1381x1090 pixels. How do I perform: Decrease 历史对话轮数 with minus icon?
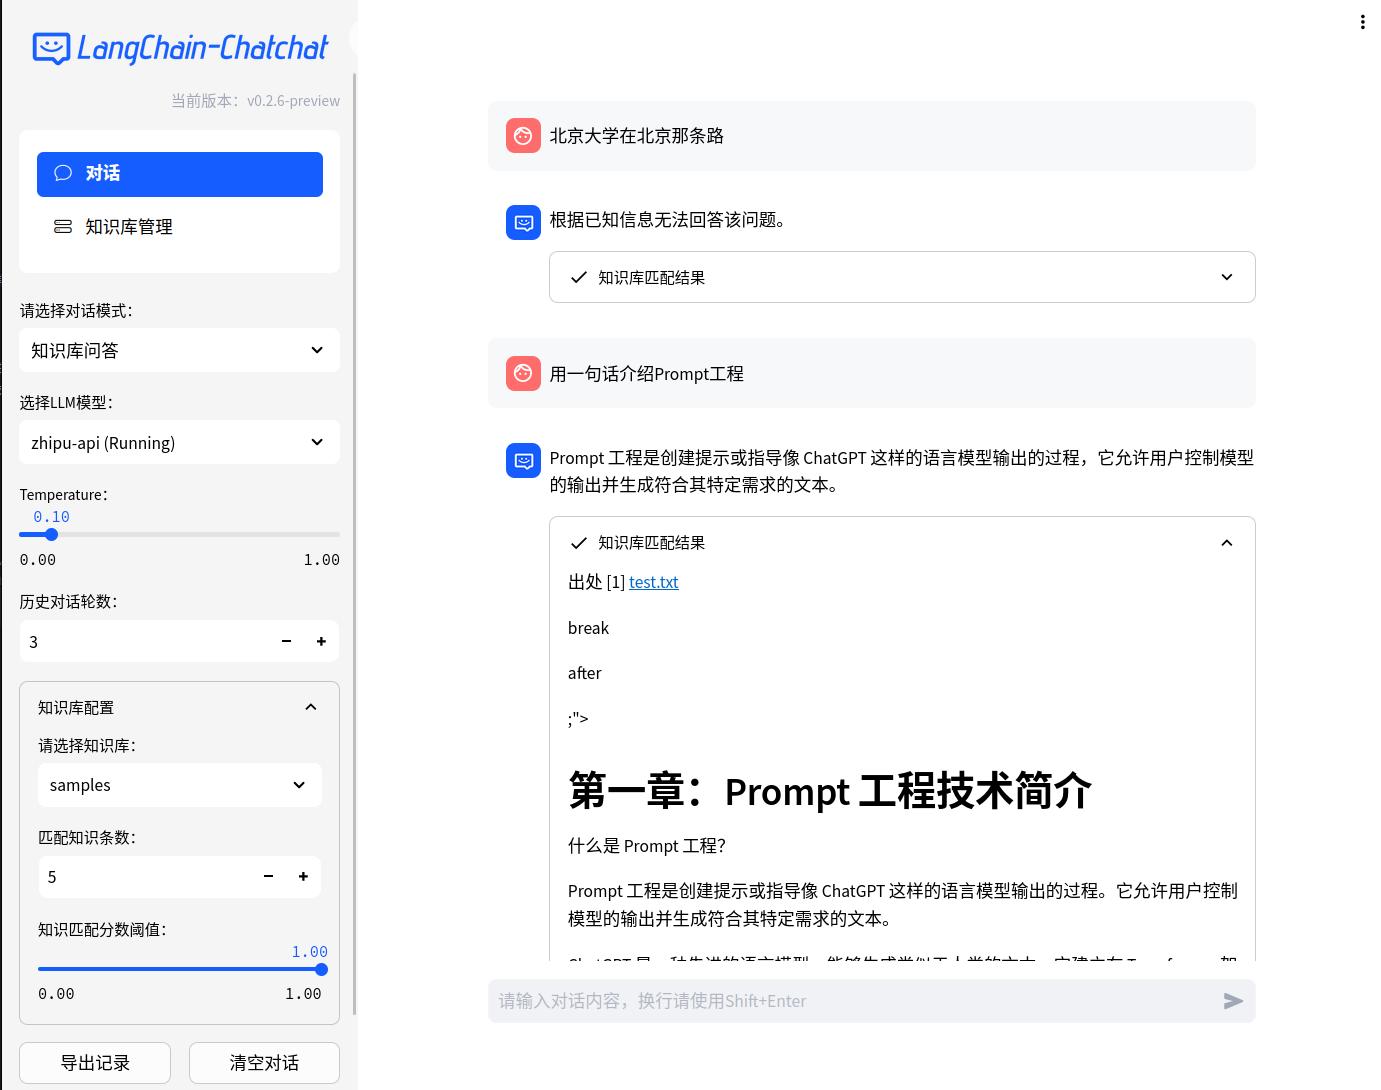(x=286, y=641)
